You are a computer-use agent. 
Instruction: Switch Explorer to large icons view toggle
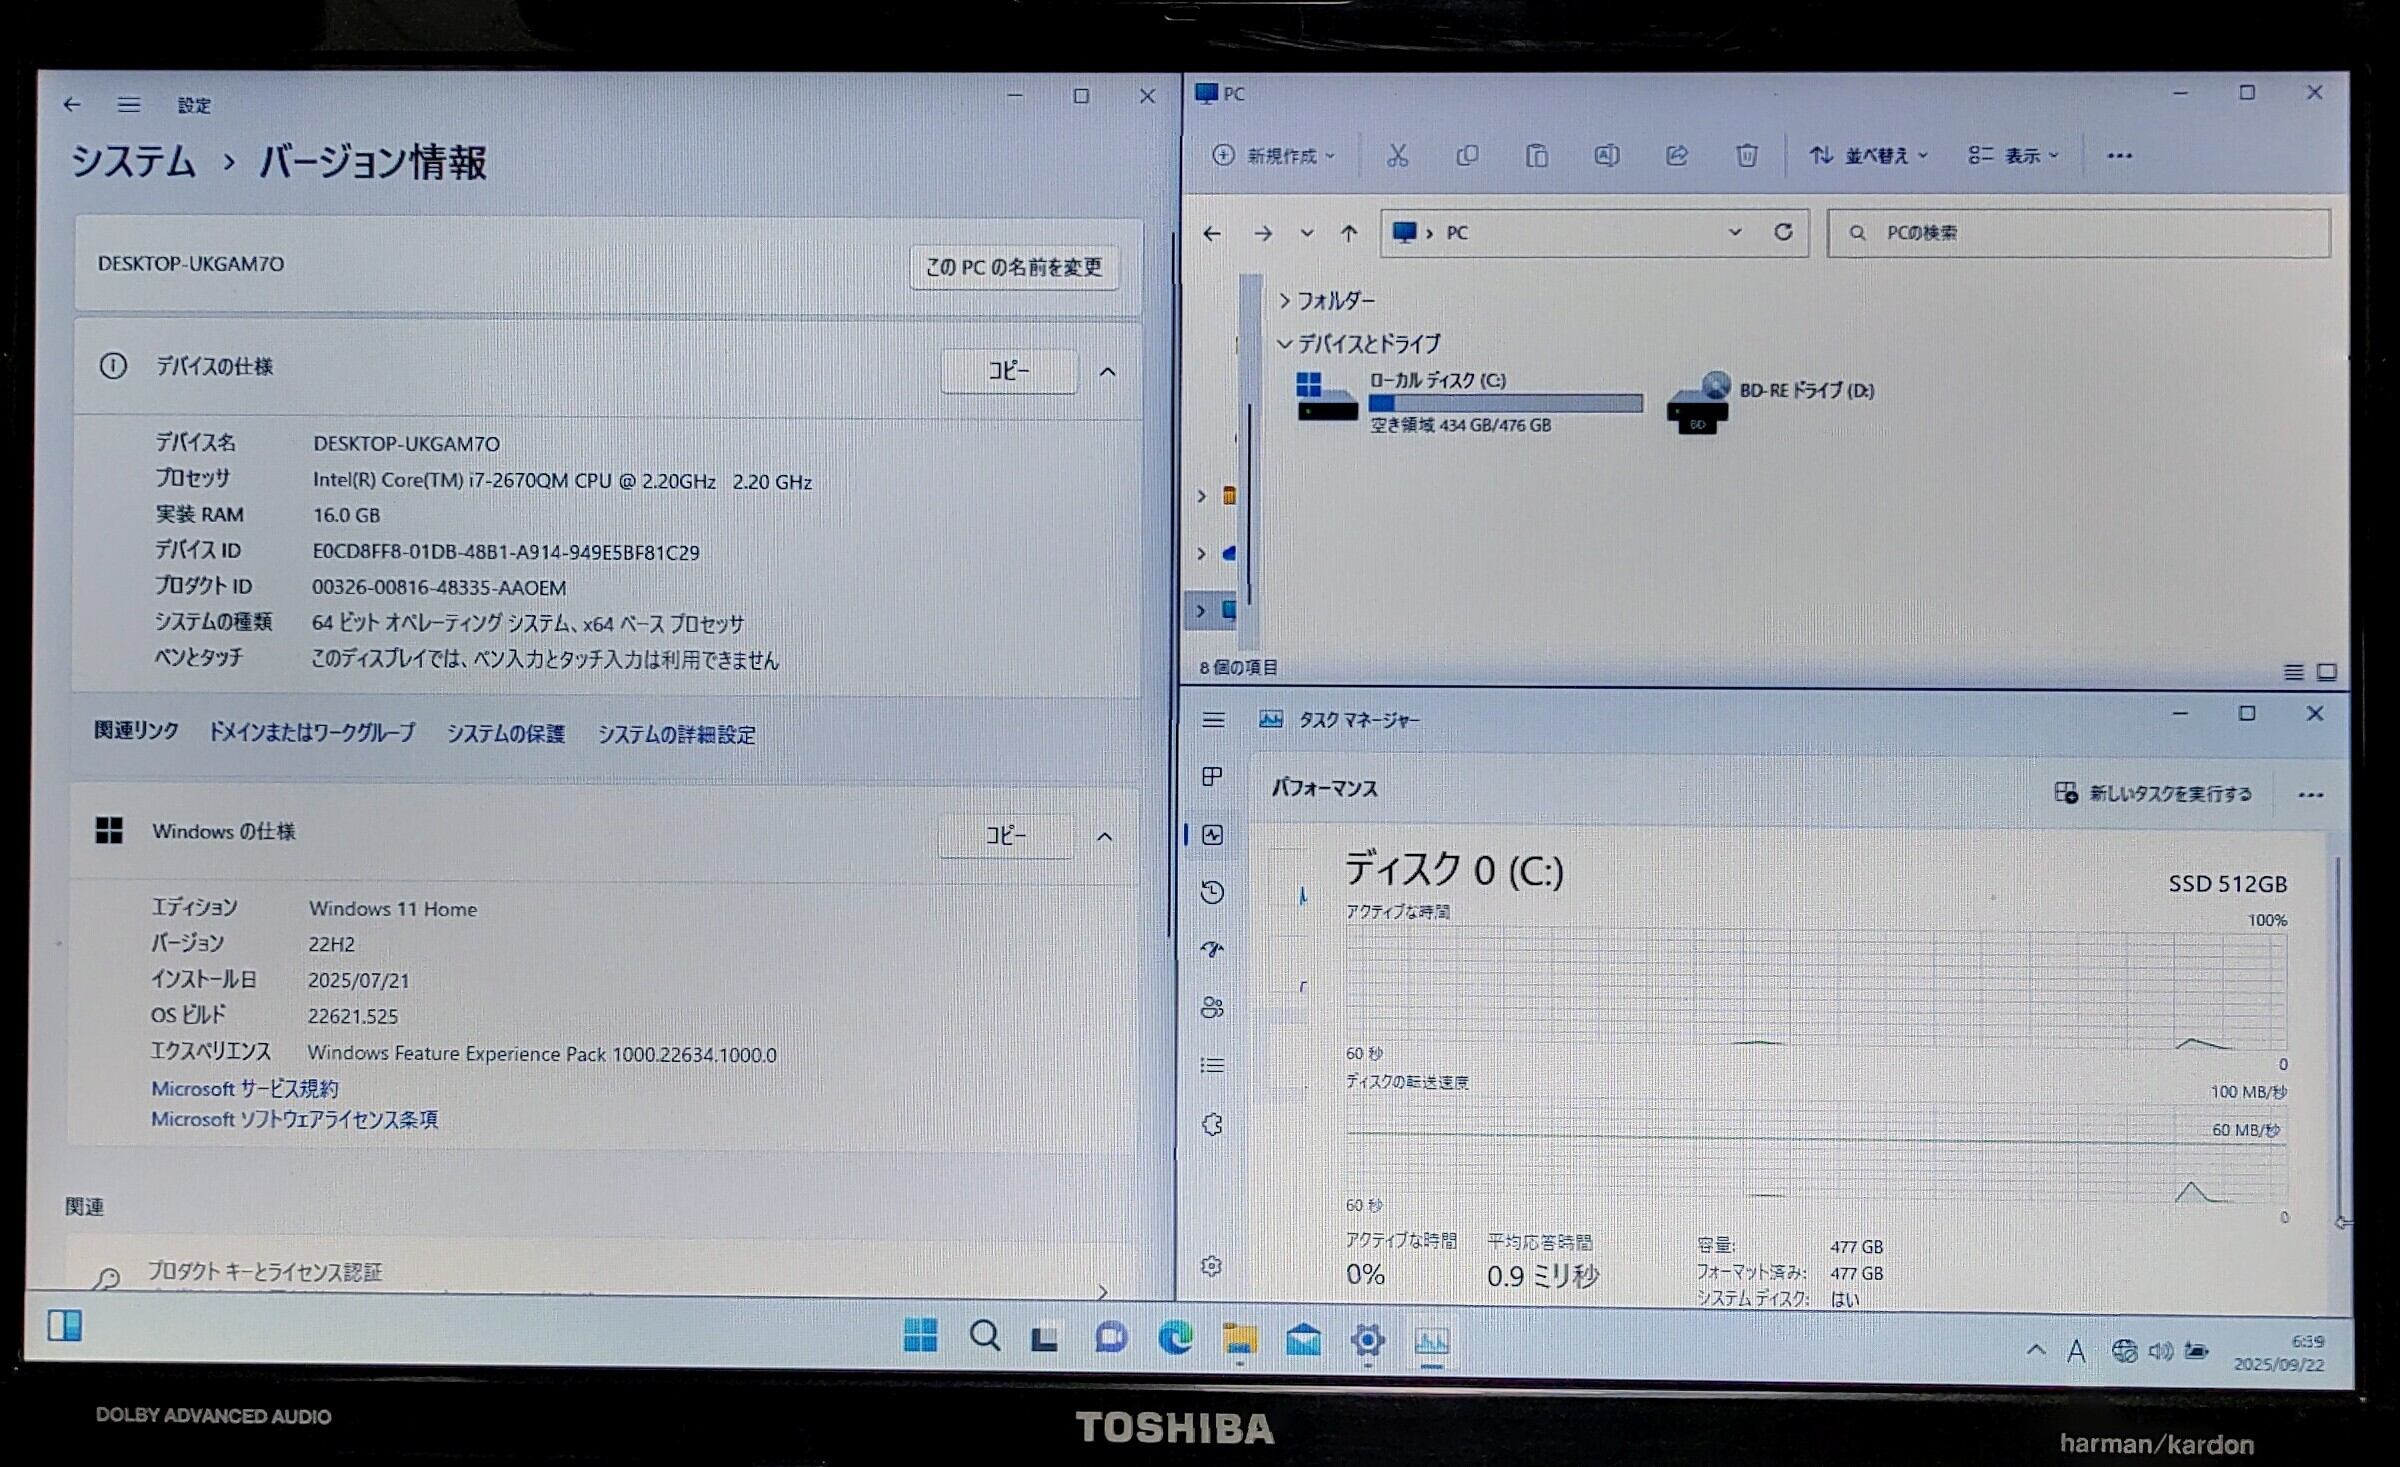(2327, 672)
